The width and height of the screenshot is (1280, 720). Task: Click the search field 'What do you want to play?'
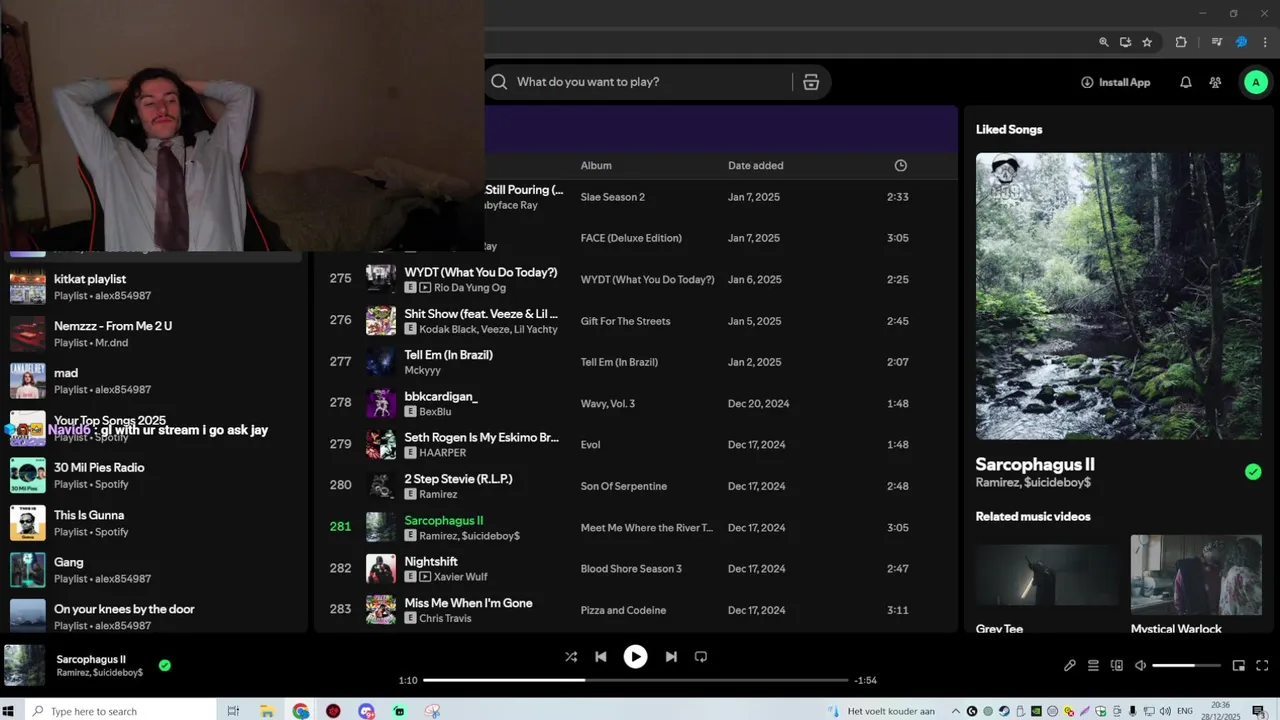[x=650, y=82]
